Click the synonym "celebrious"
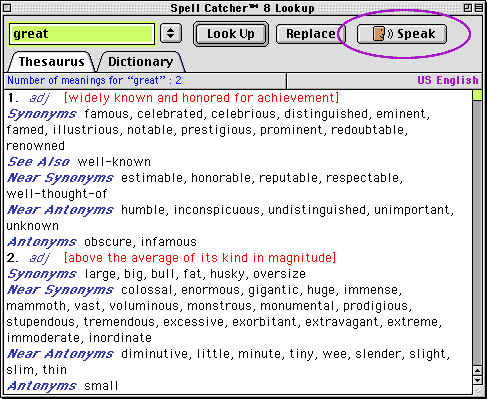This screenshot has width=487, height=399. click(243, 114)
